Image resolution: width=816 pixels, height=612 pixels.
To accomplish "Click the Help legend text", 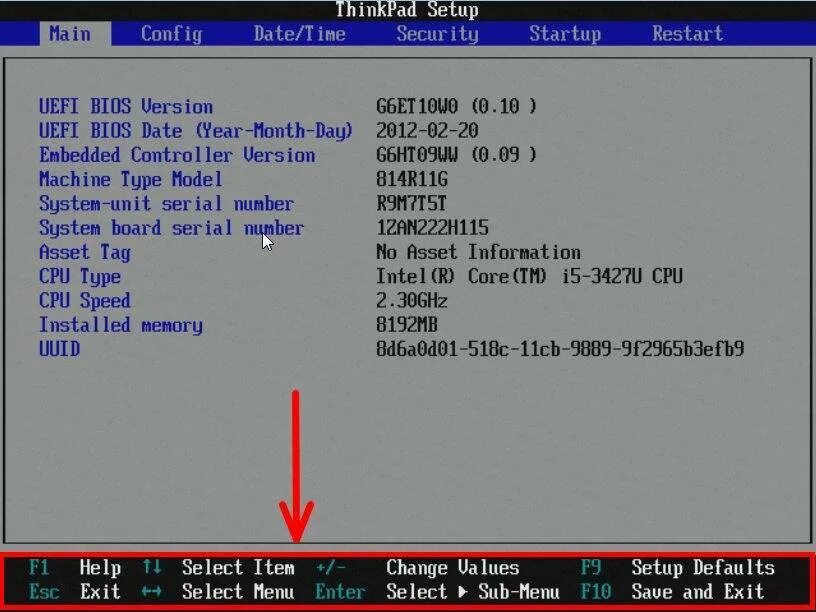I will 100,568.
